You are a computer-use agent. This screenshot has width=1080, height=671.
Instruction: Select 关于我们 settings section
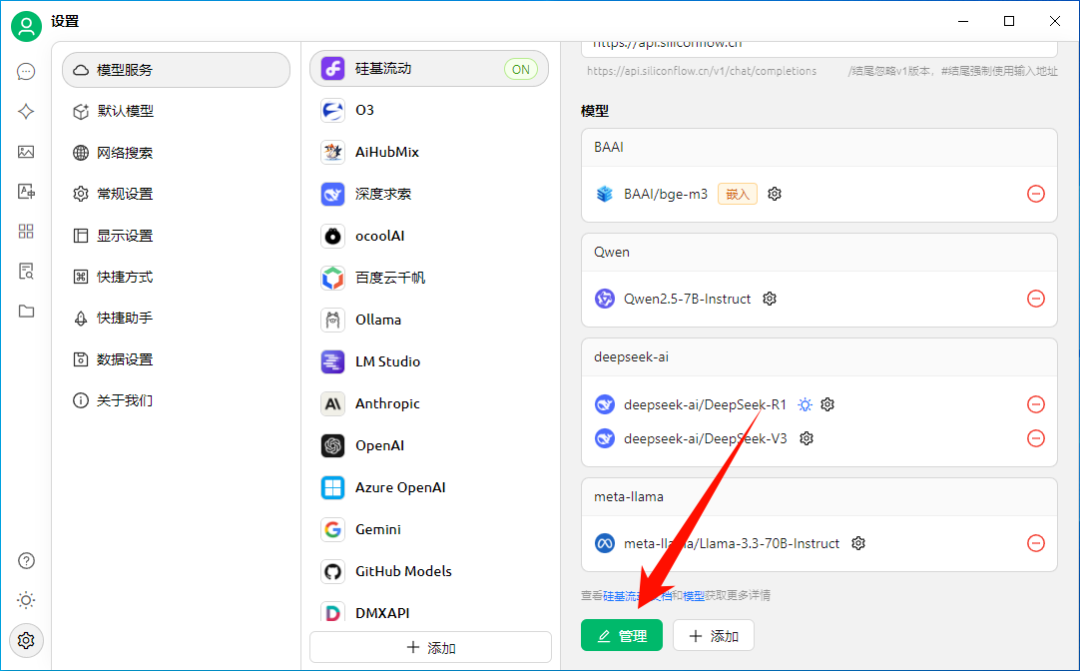point(176,400)
